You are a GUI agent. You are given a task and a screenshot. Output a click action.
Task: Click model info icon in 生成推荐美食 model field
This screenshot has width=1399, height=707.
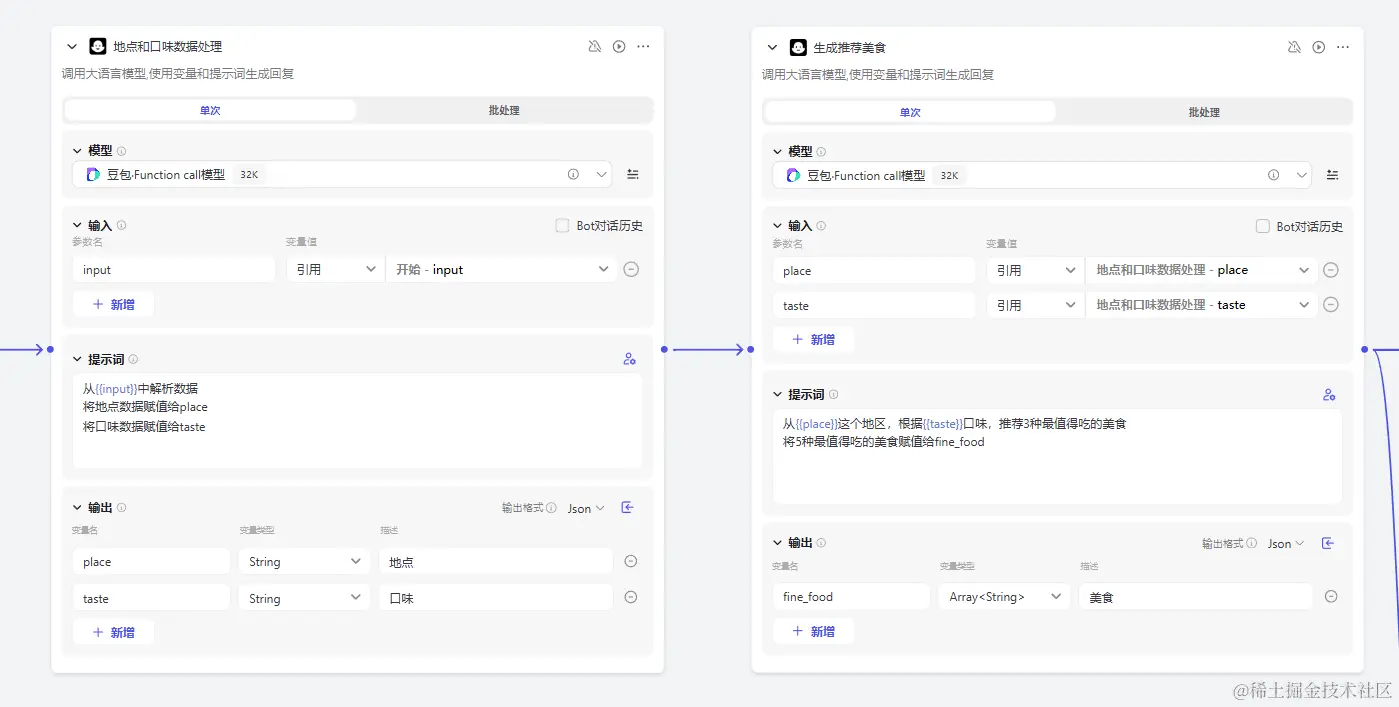1273,175
